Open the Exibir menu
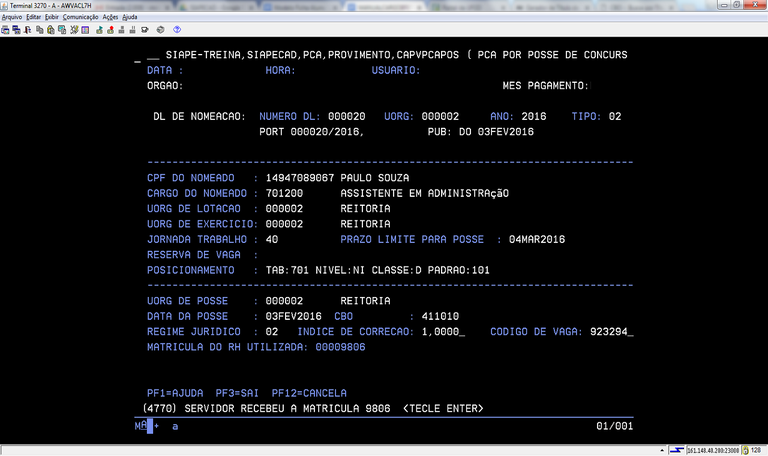Image resolution: width=768 pixels, height=456 pixels. coord(53,17)
